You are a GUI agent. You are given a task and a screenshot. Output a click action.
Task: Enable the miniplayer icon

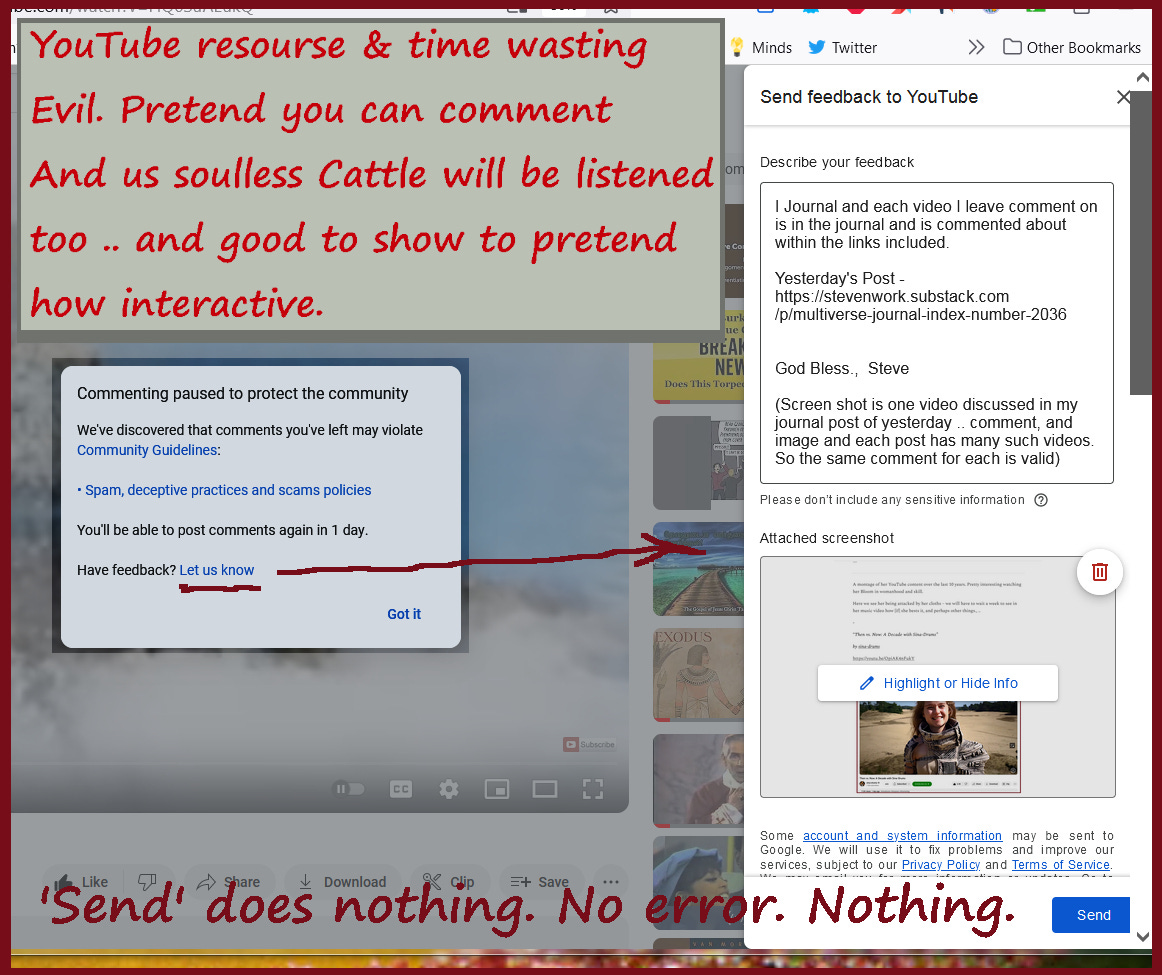497,789
